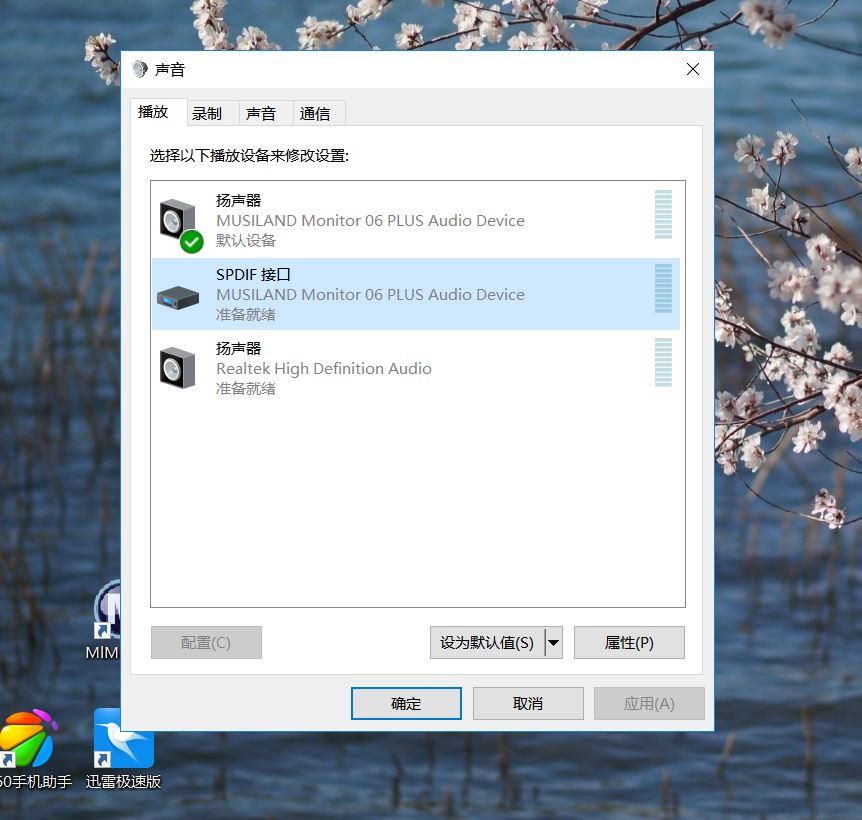
Task: Open the 通信 tab
Action: tap(315, 114)
